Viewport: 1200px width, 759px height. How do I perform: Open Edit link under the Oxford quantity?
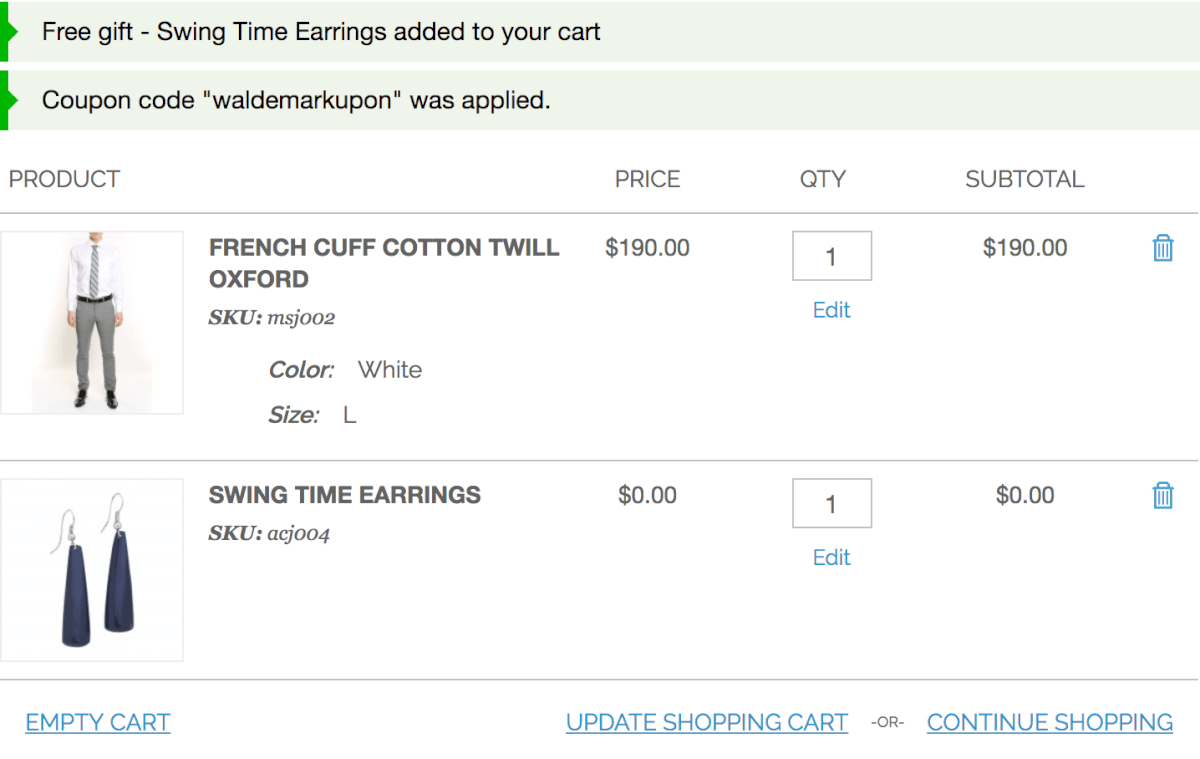[831, 310]
